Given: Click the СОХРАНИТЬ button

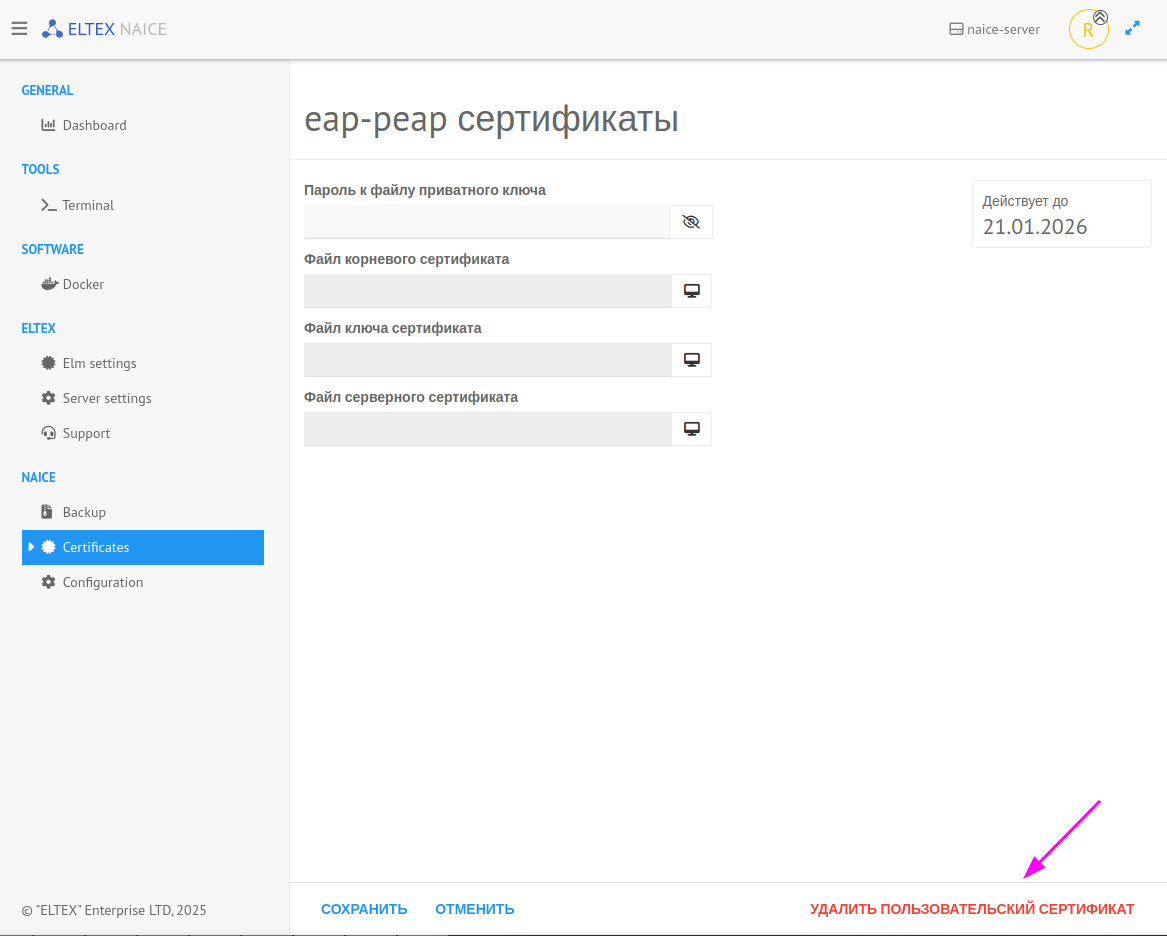Looking at the screenshot, I should (x=364, y=909).
